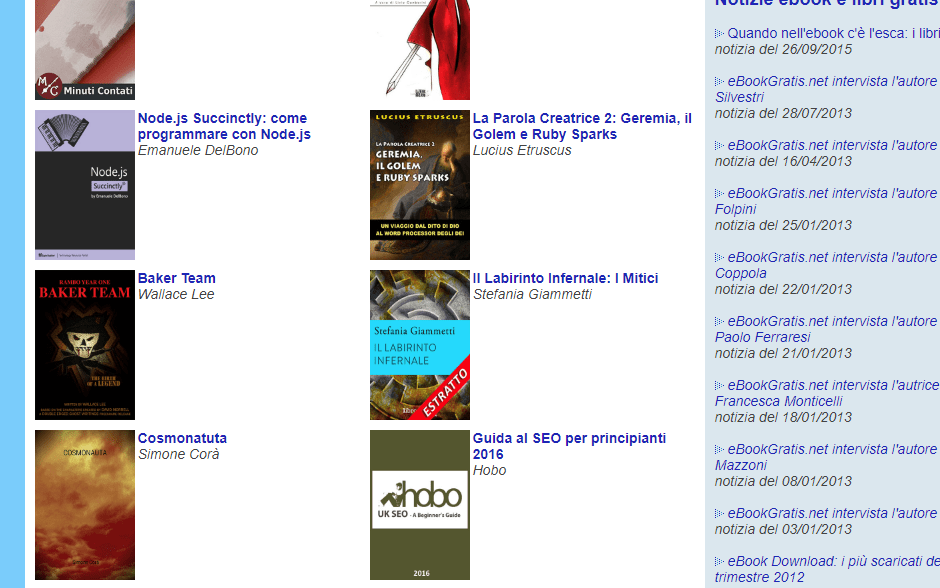Viewport: 940px width, 588px height.
Task: Click arrow icon beside the 16/04/2013 news item
Action: tap(719, 146)
